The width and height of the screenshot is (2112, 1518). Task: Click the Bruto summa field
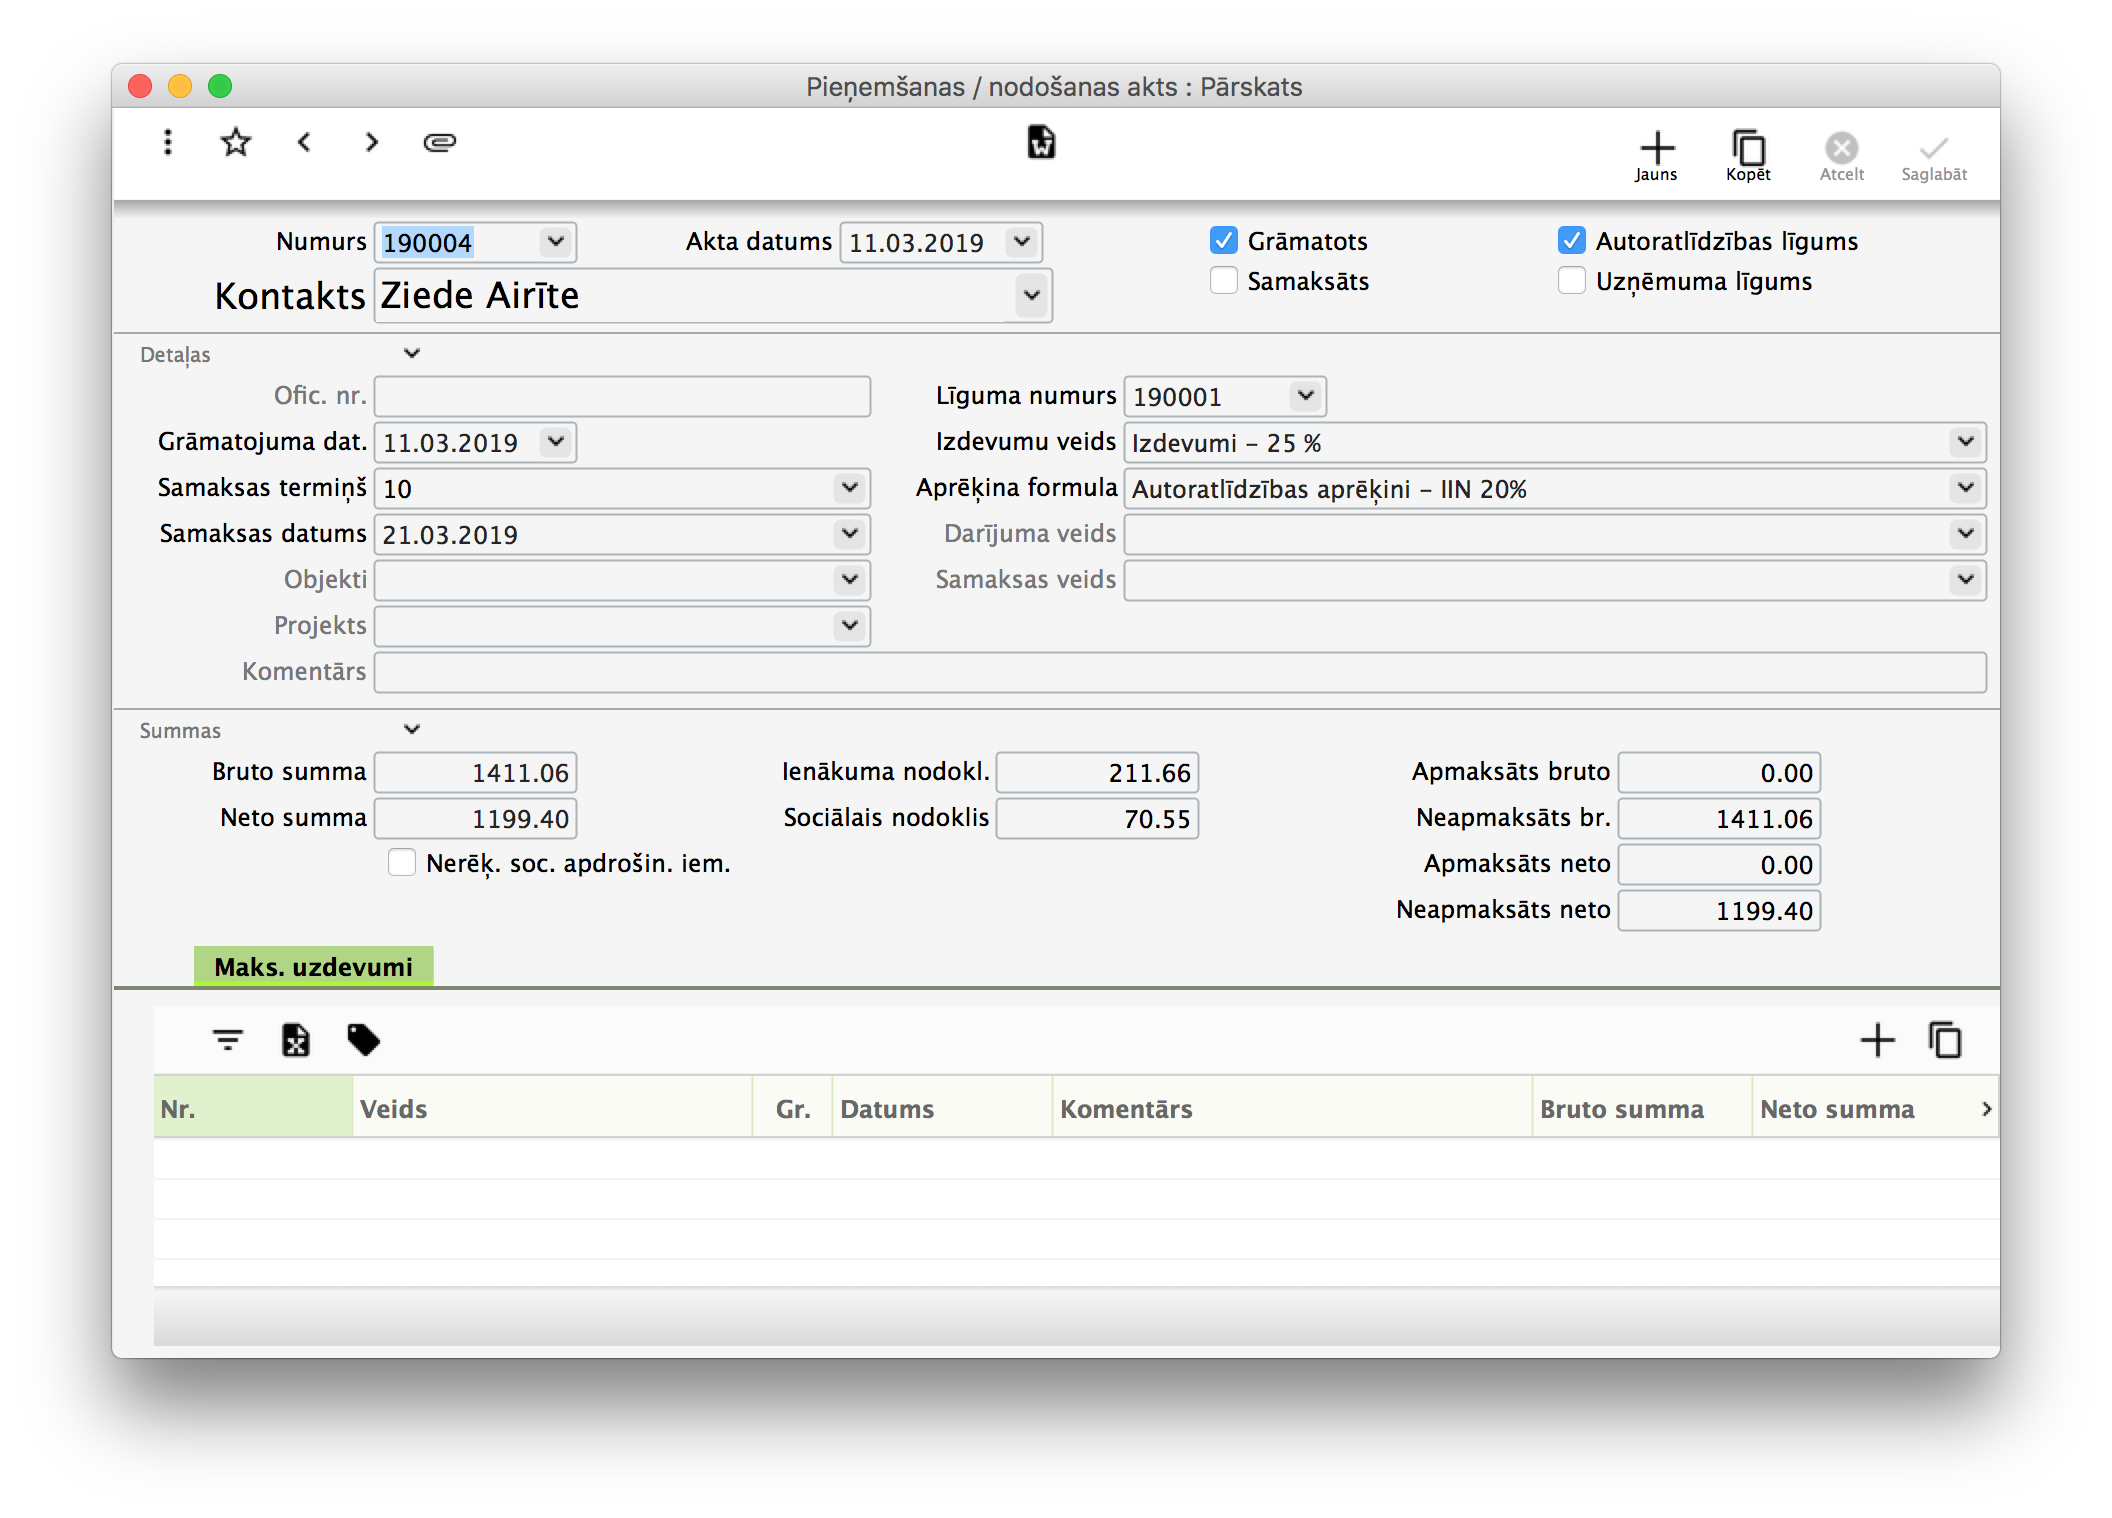tap(476, 773)
